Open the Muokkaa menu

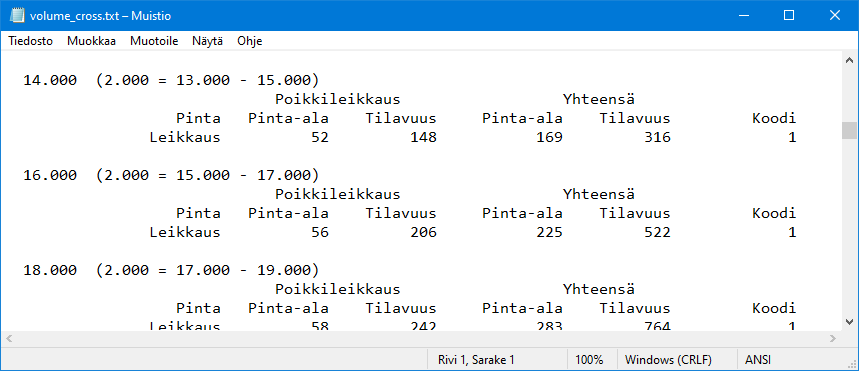click(91, 41)
